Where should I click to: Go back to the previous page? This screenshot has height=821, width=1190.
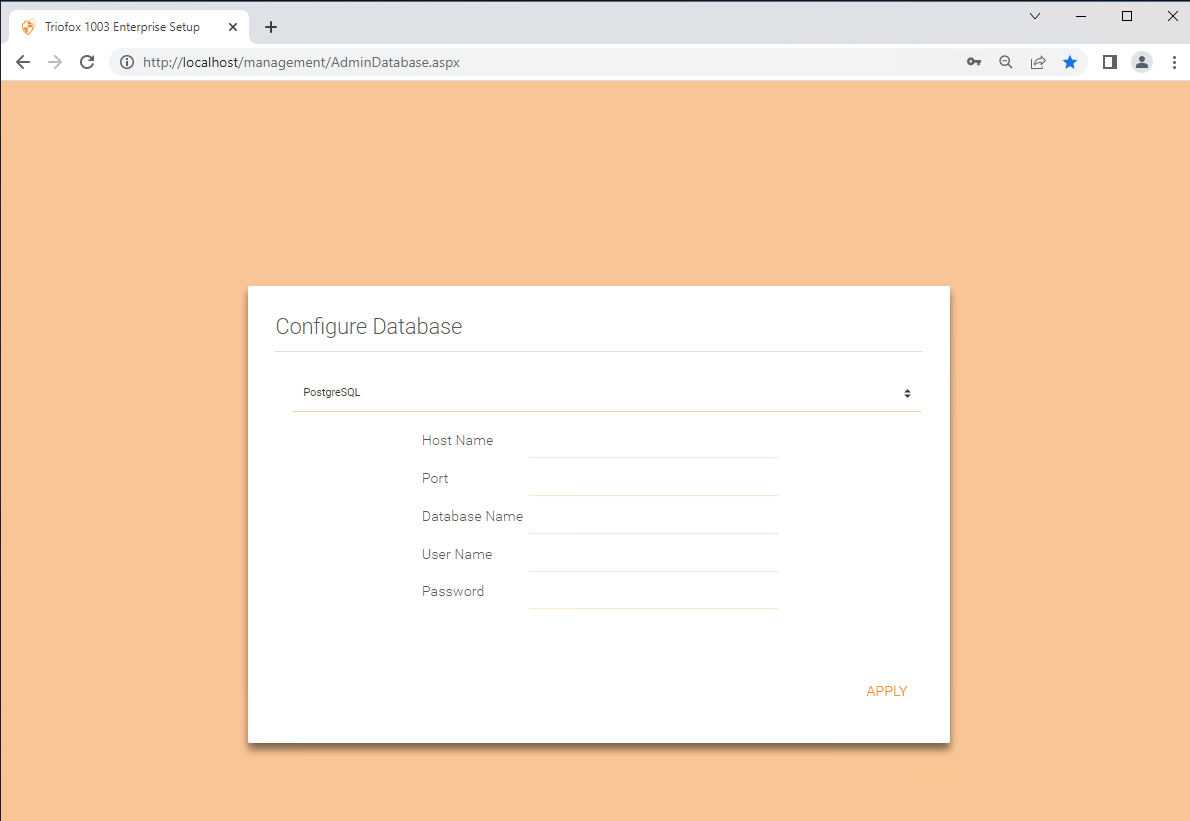click(23, 62)
